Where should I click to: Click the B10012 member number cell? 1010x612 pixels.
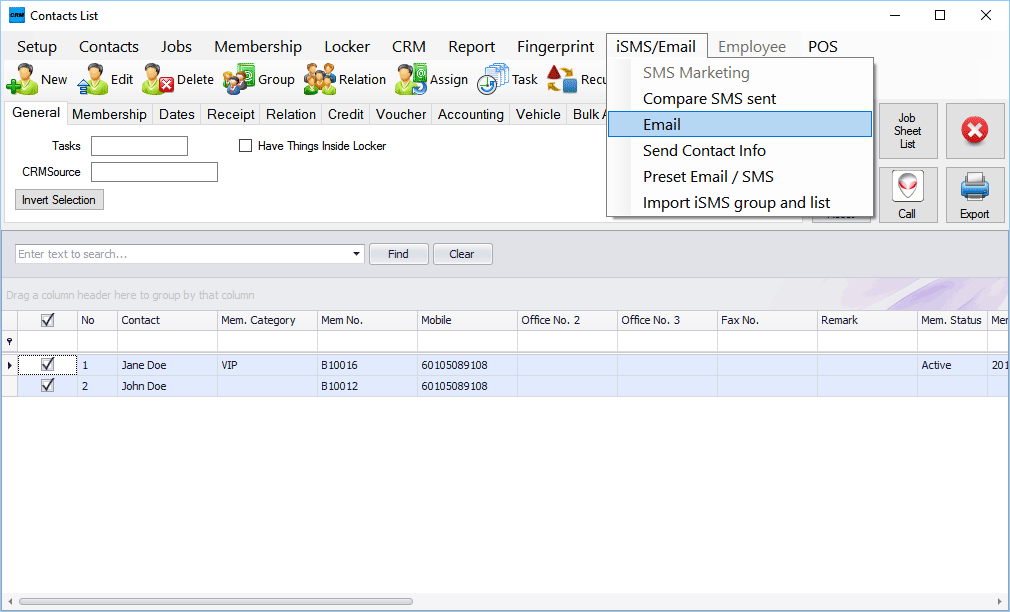(368, 386)
